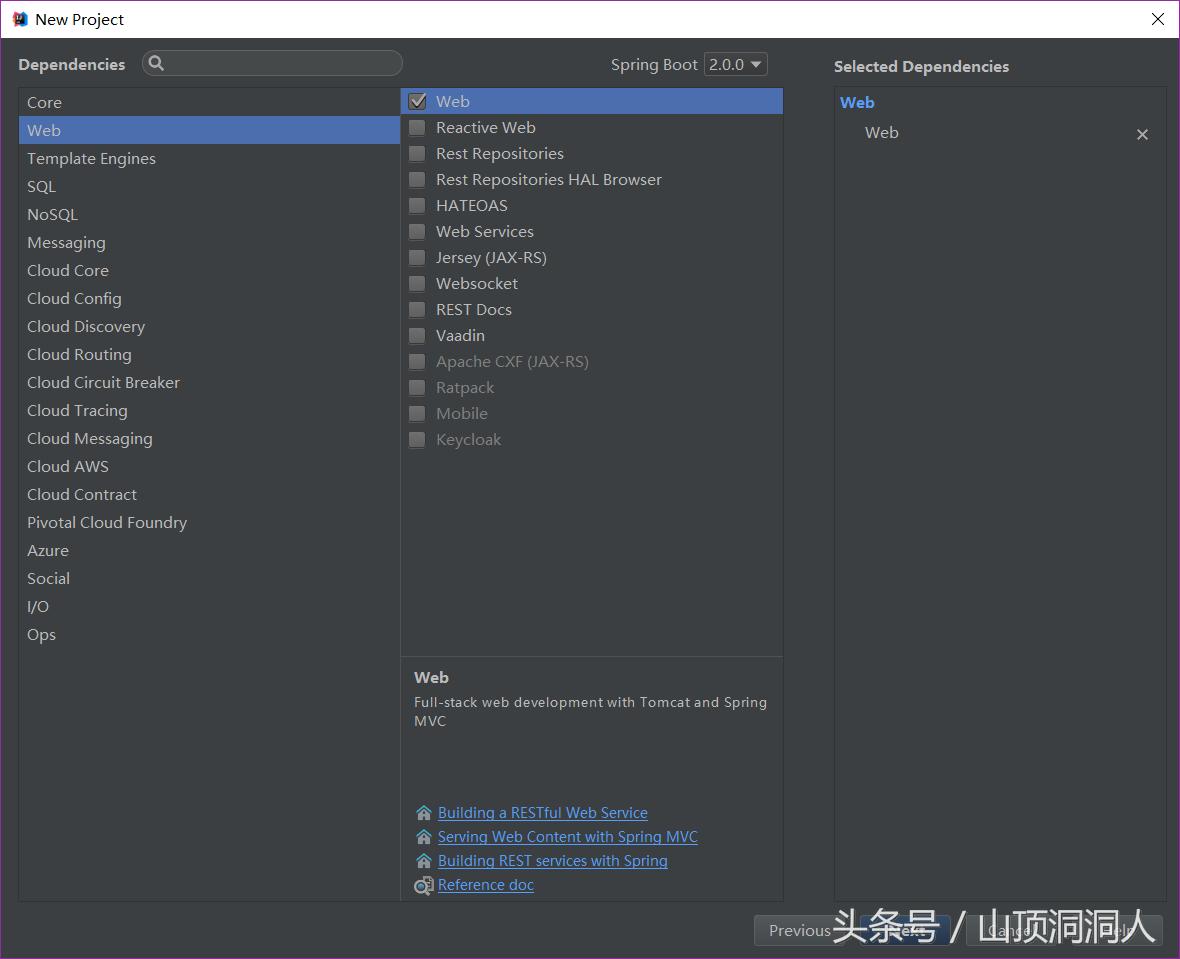
Task: Enable the HATEOAS checkbox
Action: (417, 205)
